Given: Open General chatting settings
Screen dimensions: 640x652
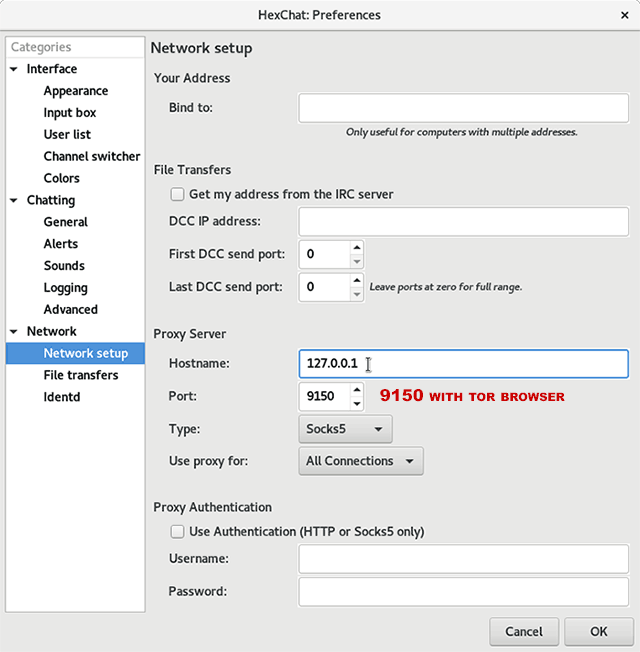Looking at the screenshot, I should 66,222.
